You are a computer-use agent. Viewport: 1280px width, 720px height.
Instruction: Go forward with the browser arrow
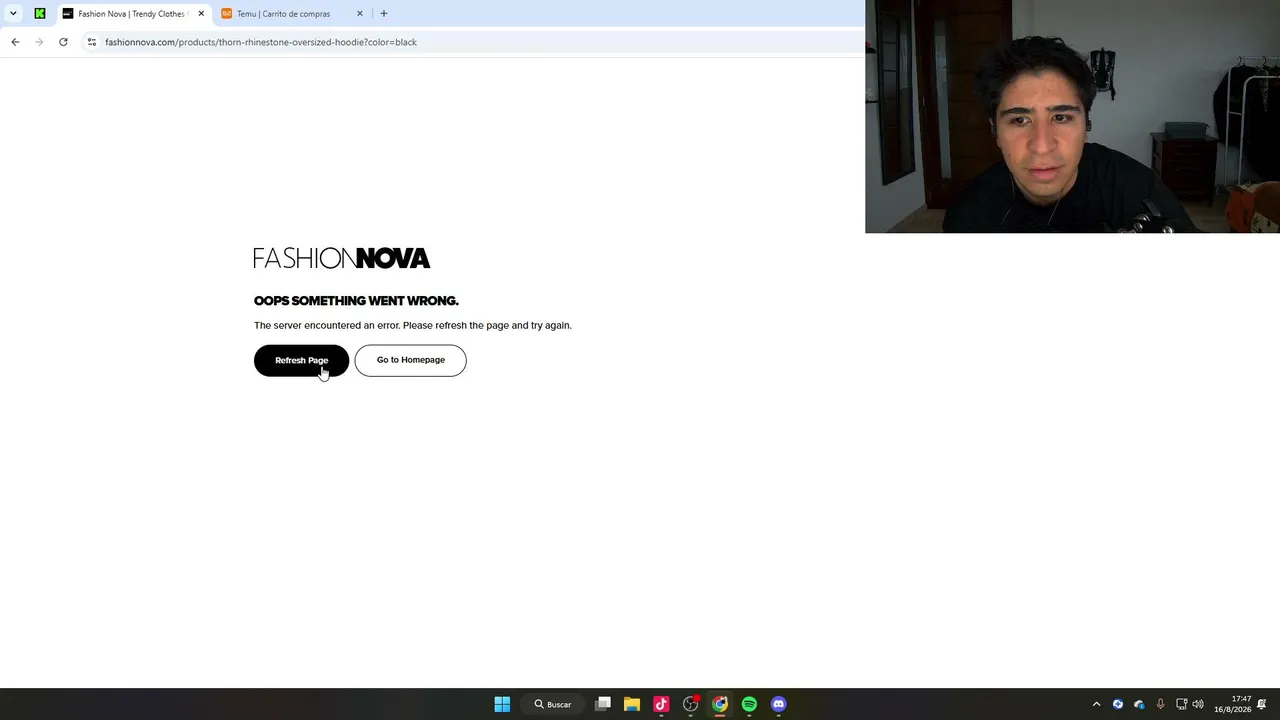point(39,42)
